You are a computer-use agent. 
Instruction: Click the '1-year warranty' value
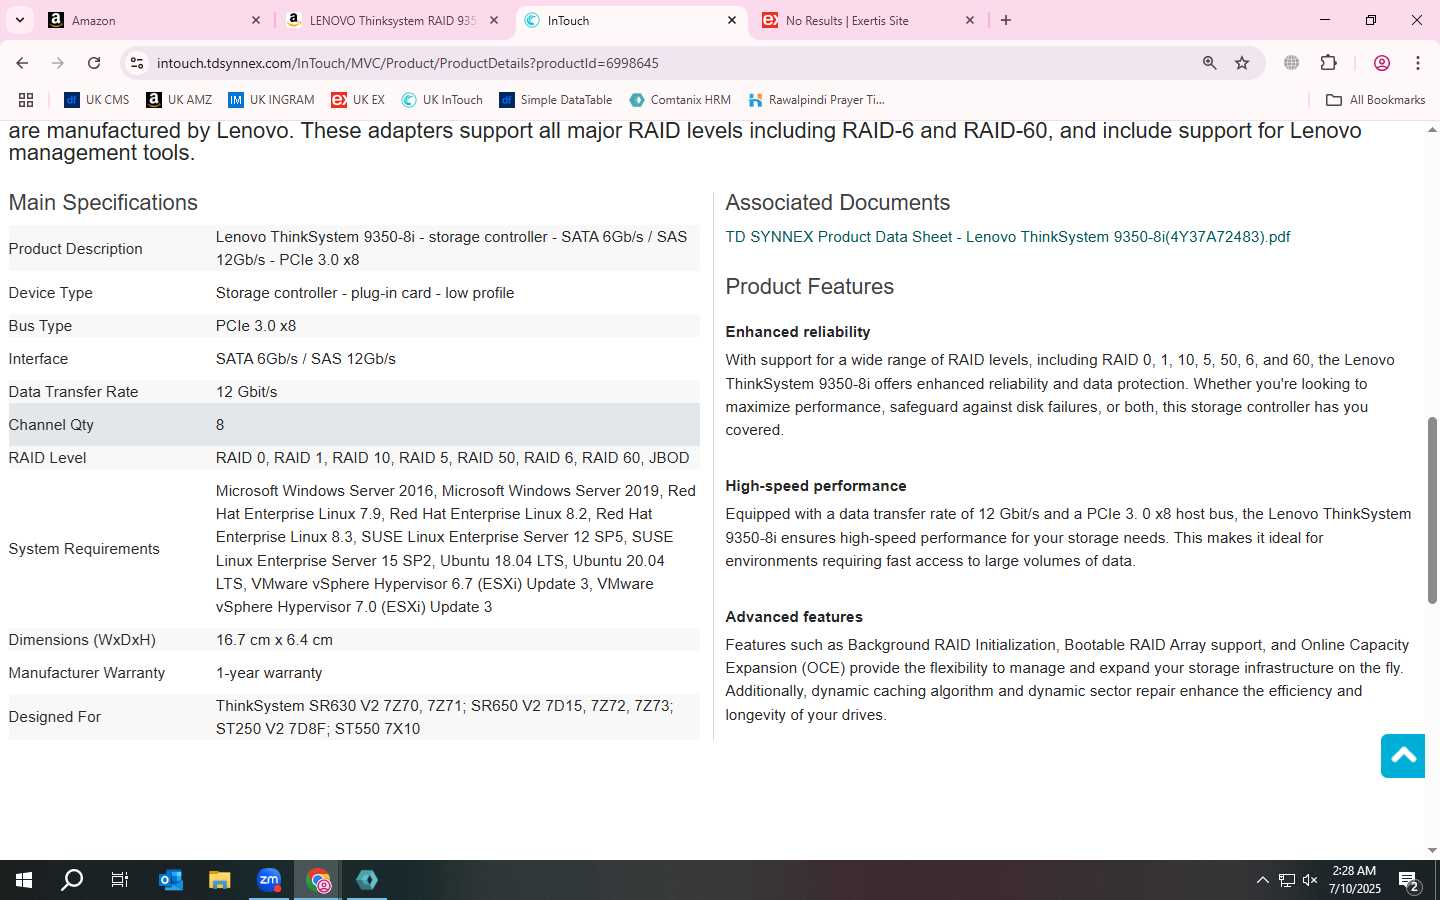pos(269,673)
